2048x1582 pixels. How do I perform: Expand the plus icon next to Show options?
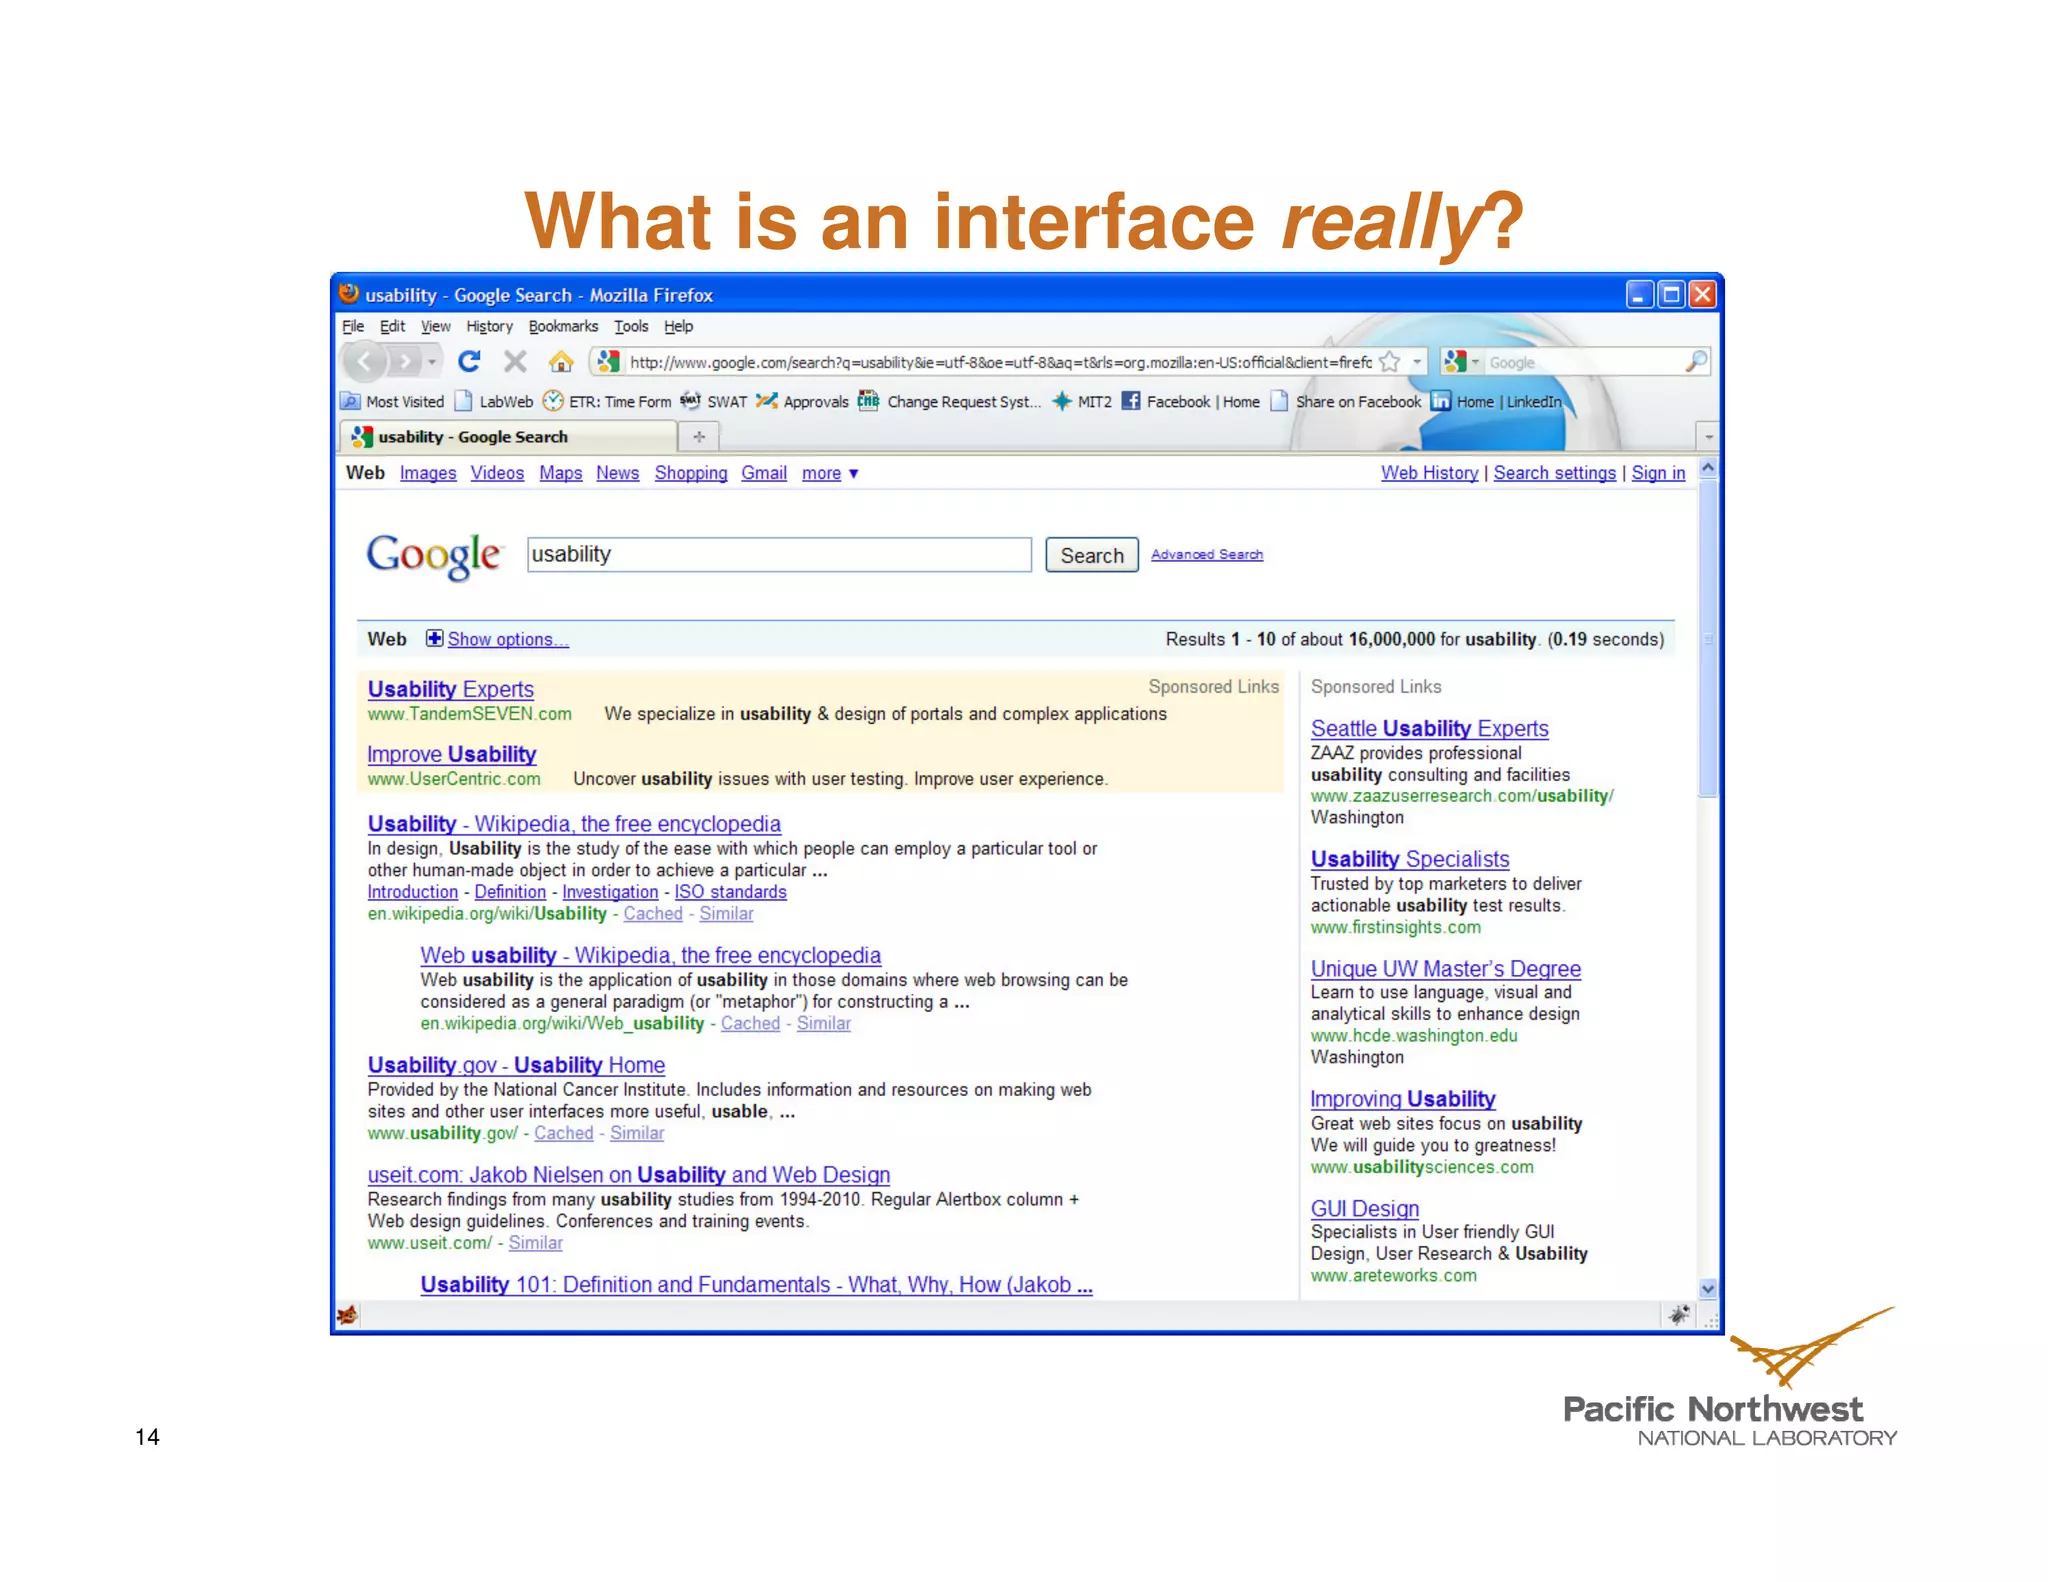pos(434,638)
